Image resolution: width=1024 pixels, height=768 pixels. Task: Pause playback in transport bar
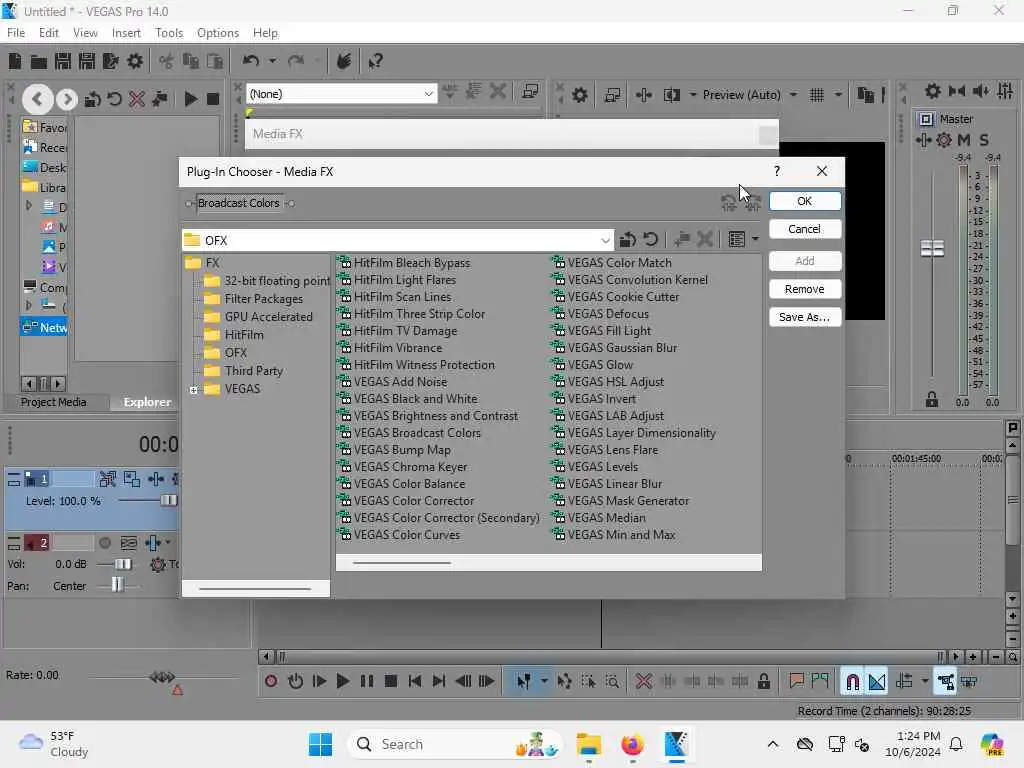click(367, 682)
